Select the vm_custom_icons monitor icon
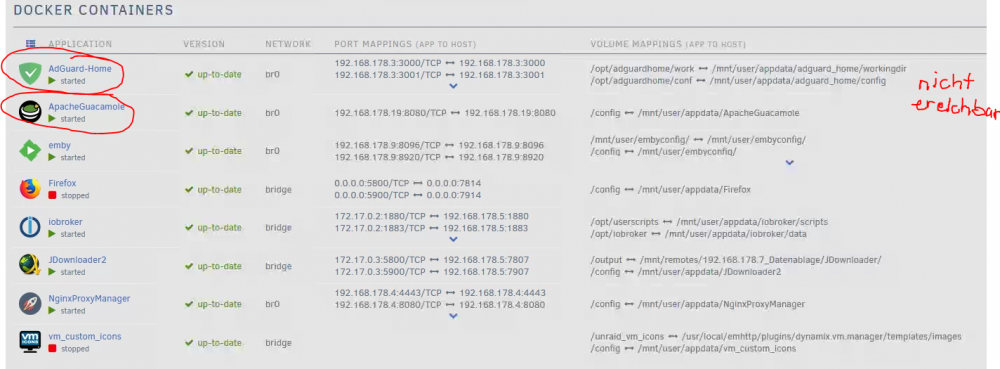Screen dimensions: 1000x369 tap(30, 342)
